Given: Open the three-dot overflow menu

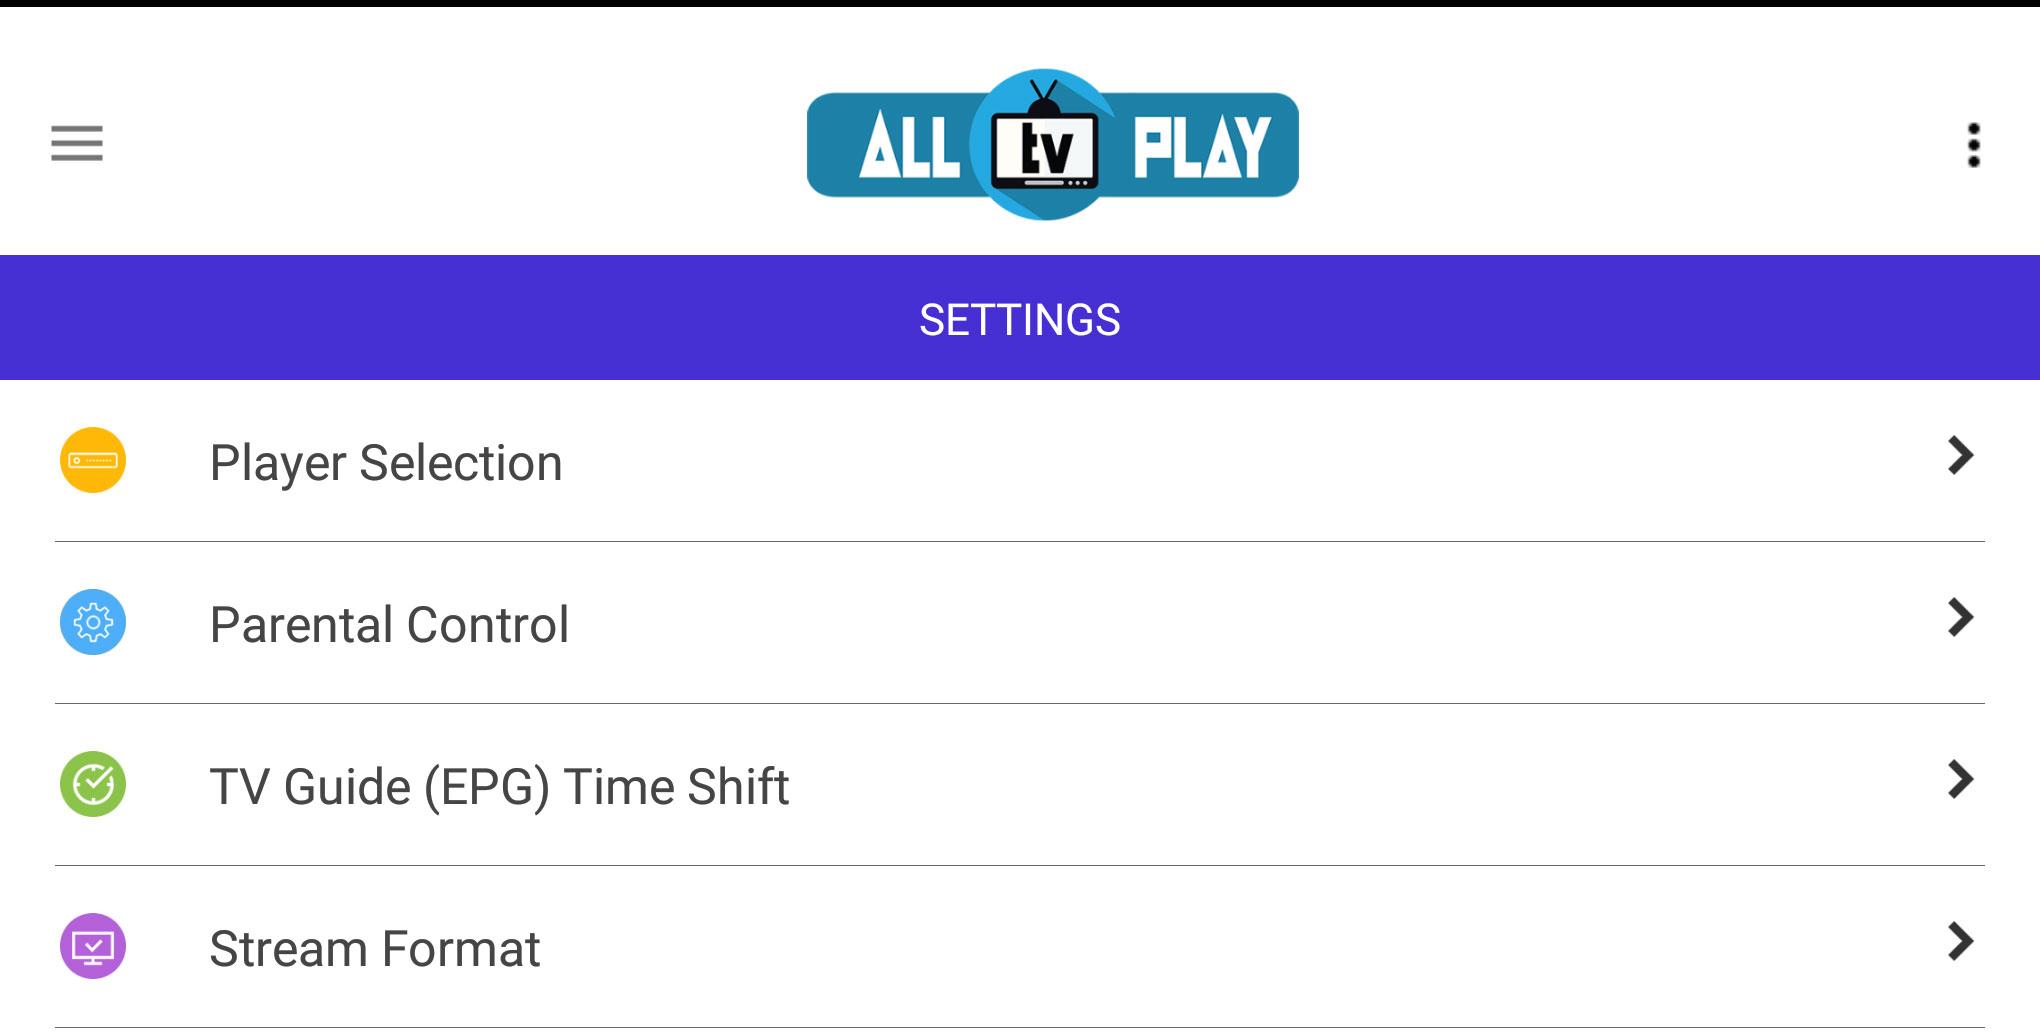Looking at the screenshot, I should [x=1973, y=145].
